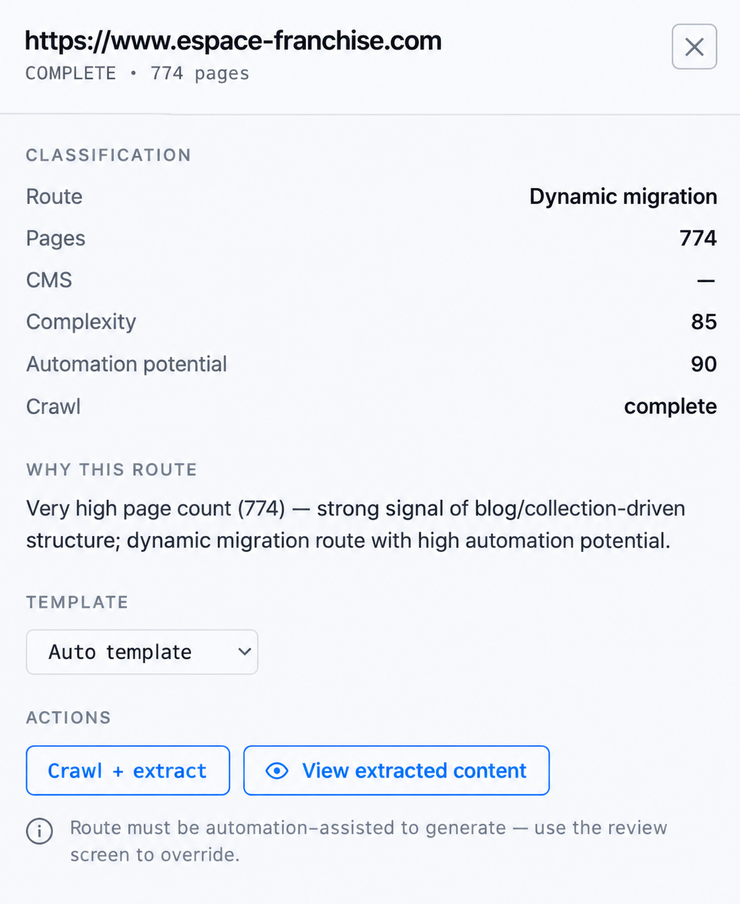Click the dropdown chevron in template selector
The width and height of the screenshot is (740, 904).
coord(244,652)
